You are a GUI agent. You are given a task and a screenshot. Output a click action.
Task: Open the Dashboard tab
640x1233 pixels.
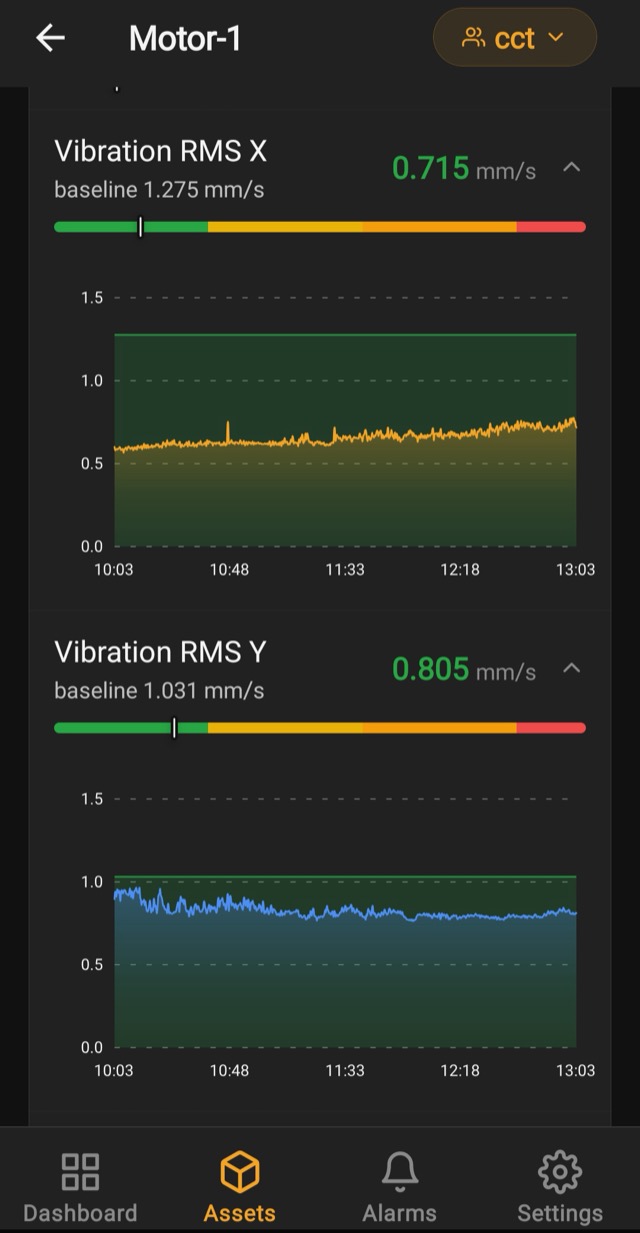click(x=80, y=1187)
